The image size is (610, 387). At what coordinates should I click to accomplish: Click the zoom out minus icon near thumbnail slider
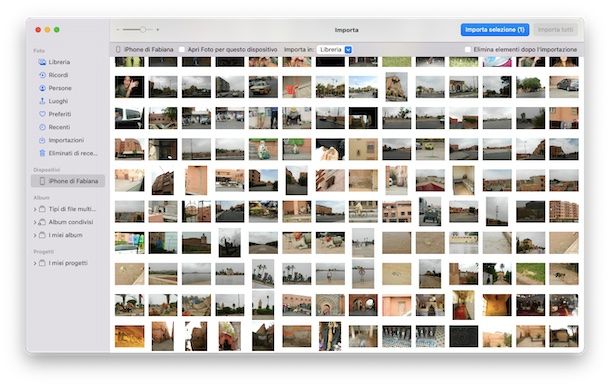118,30
